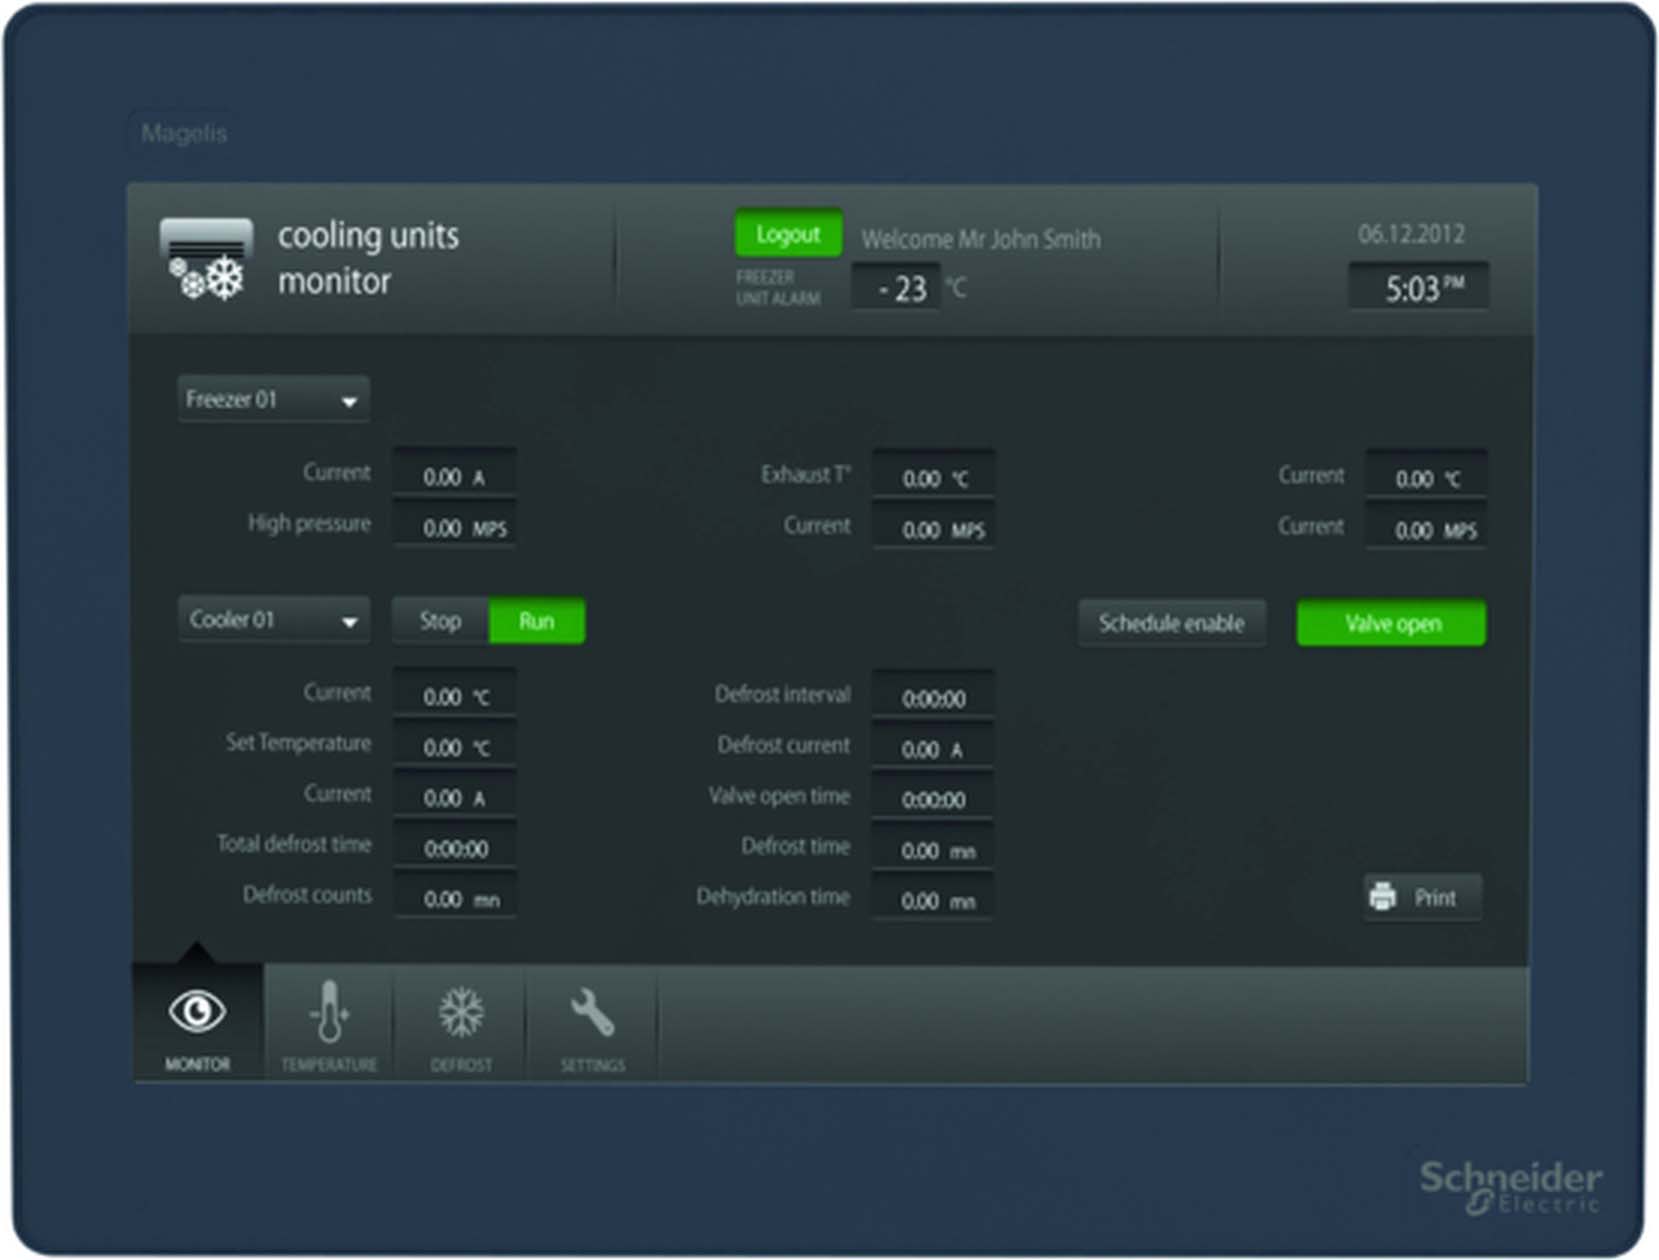Click the Logout button
The height and width of the screenshot is (1260, 1659).
tap(788, 234)
